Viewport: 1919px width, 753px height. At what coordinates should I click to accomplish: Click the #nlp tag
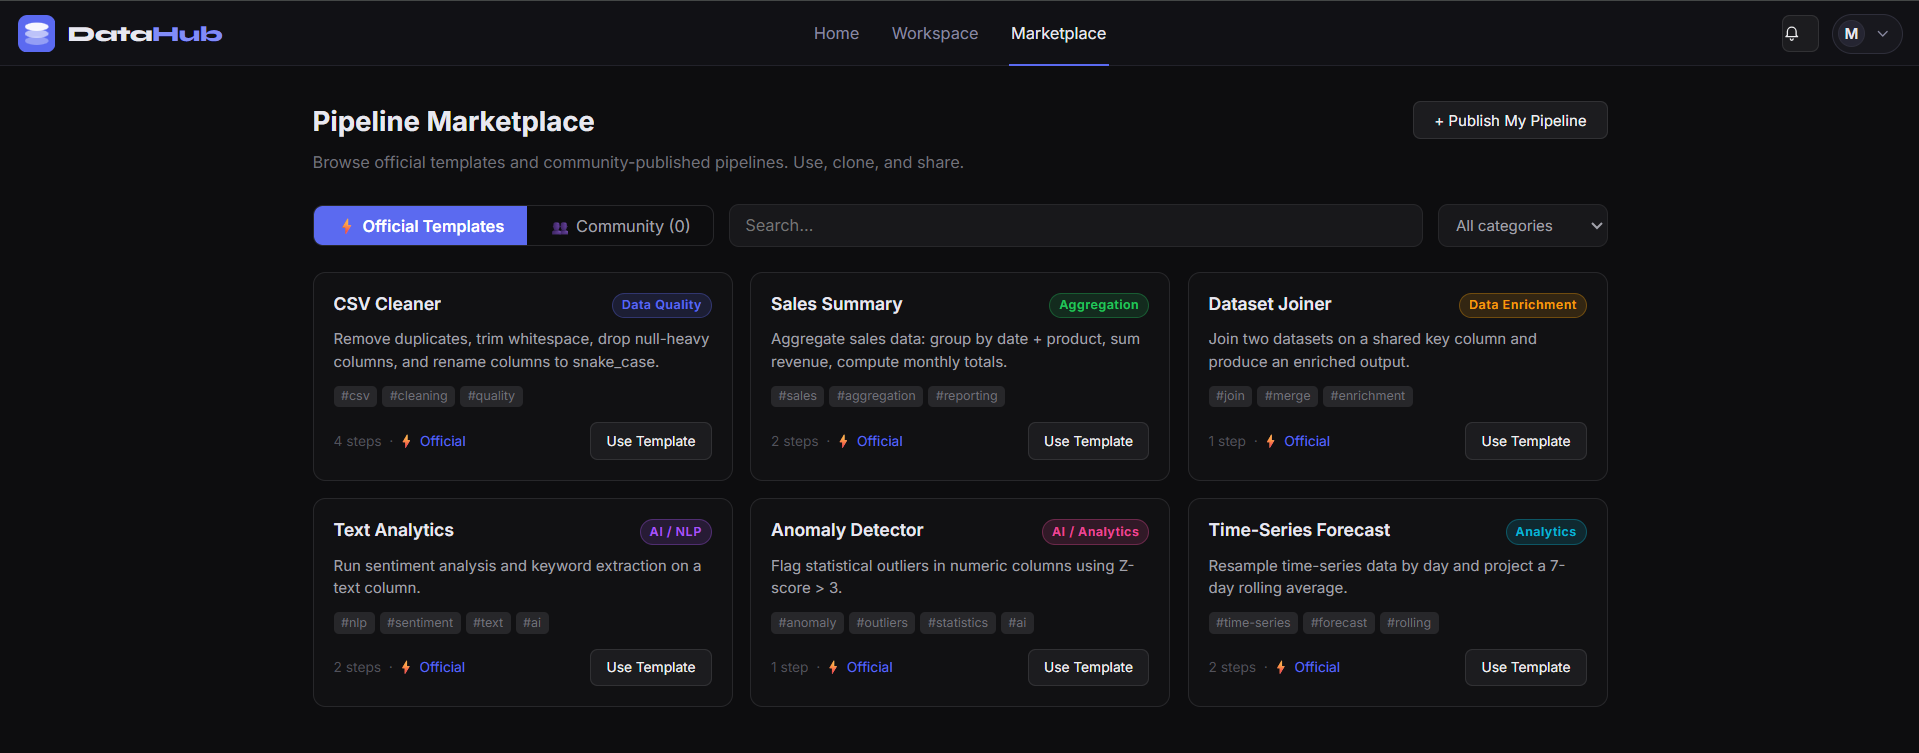(x=354, y=623)
